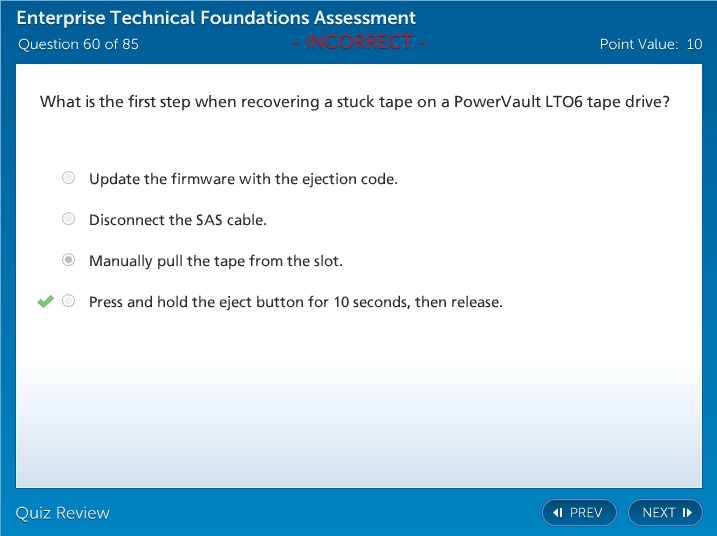Screen dimensions: 717x536
Task: Choose the 'Disconnect the SAS cable' radio option
Action: (x=68, y=219)
